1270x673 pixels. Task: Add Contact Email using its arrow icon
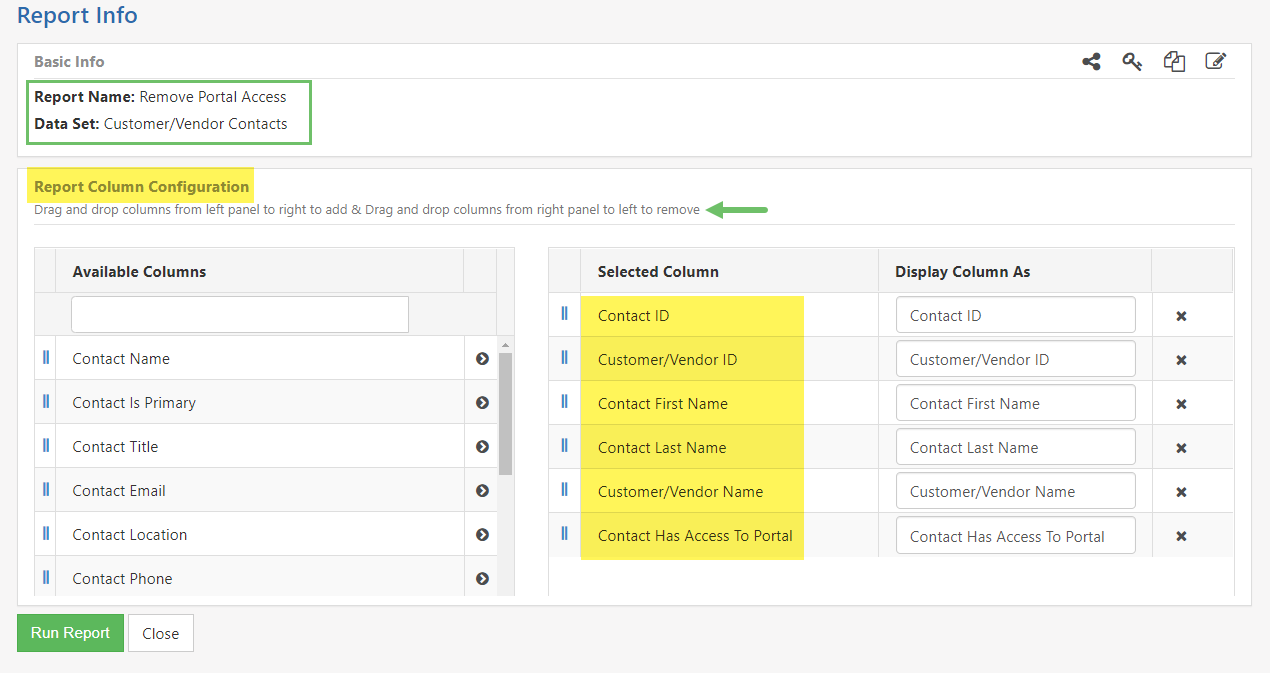click(x=481, y=490)
